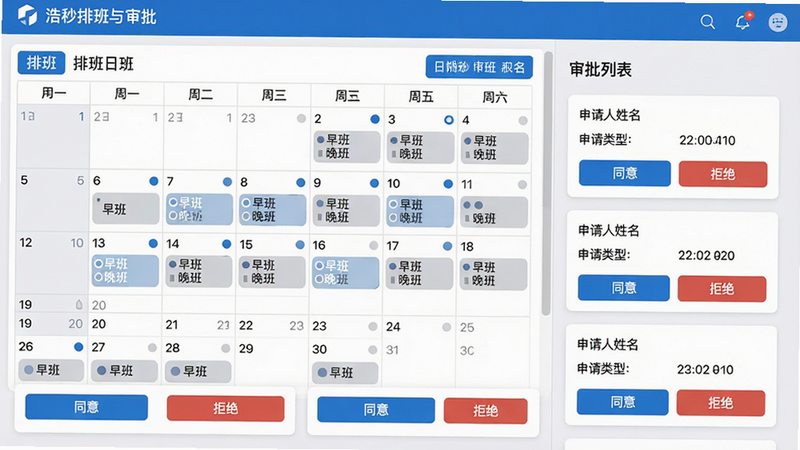Click the blue dot on day 15
Image resolution: width=800 pixels, height=450 pixels.
coord(300,245)
